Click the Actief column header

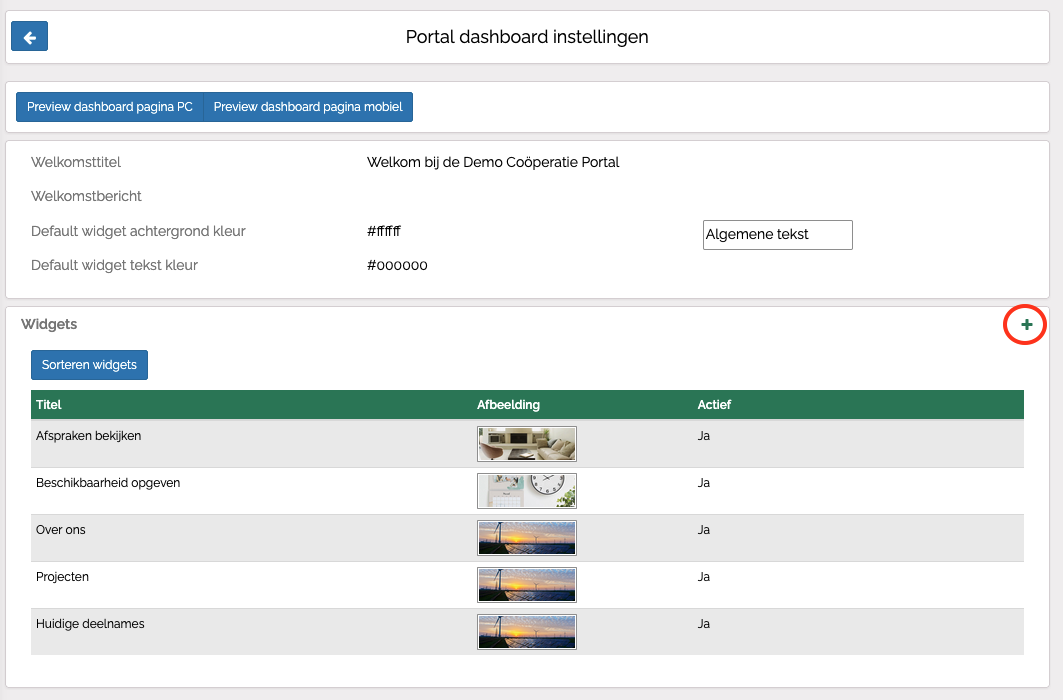point(714,405)
